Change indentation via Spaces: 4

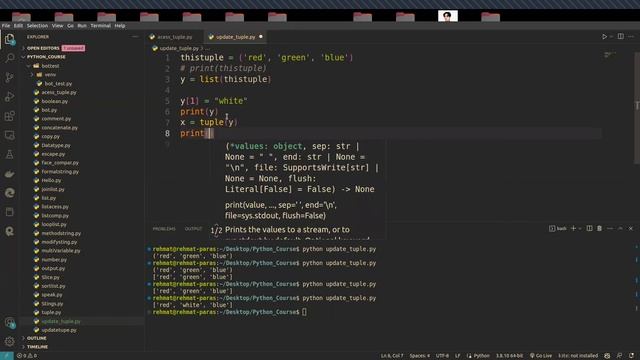click(420, 356)
